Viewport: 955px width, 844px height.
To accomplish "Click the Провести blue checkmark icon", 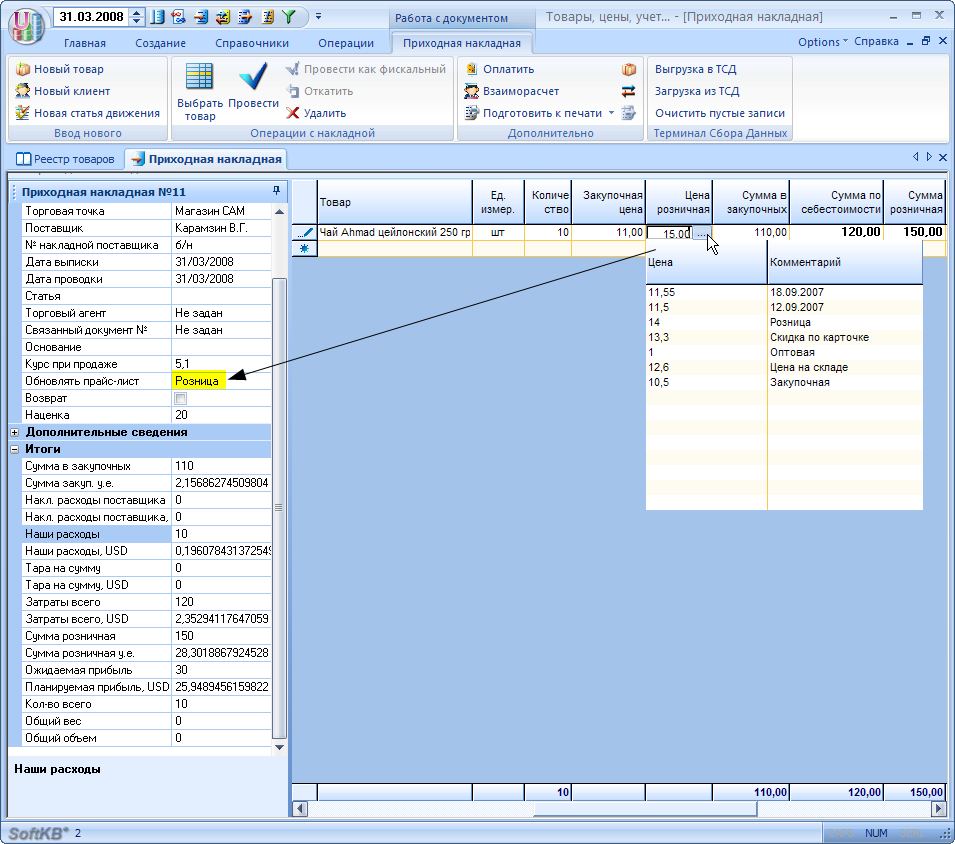I will coord(253,77).
